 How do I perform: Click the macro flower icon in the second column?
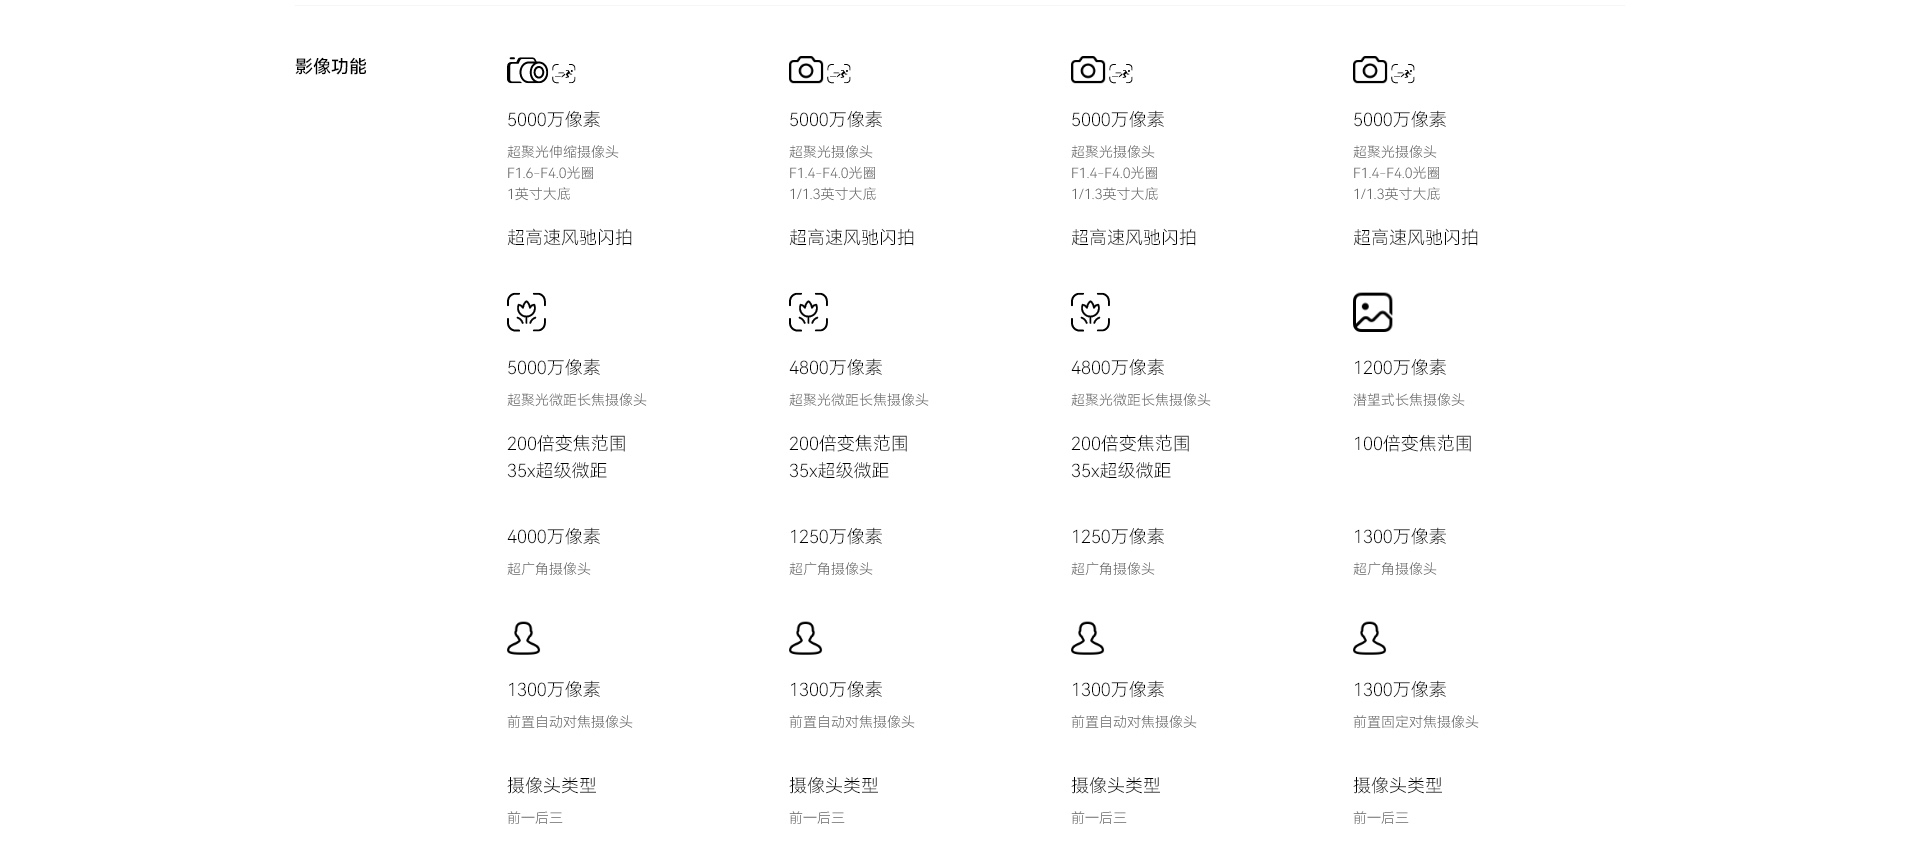[x=808, y=312]
